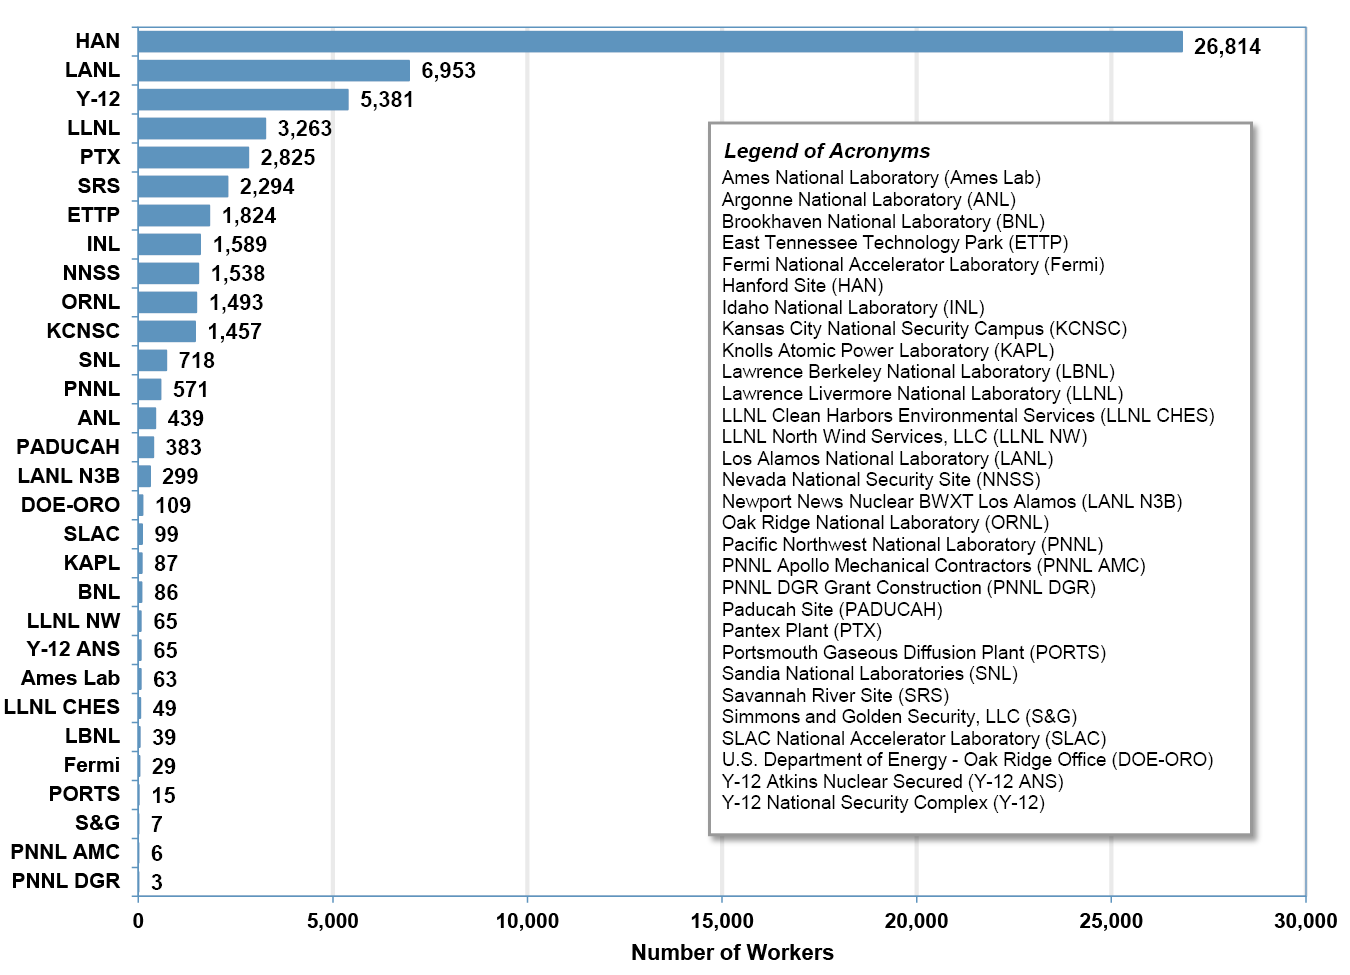Viewport: 1350px width, 975px height.
Task: Click the BNL category label
Action: point(99,592)
